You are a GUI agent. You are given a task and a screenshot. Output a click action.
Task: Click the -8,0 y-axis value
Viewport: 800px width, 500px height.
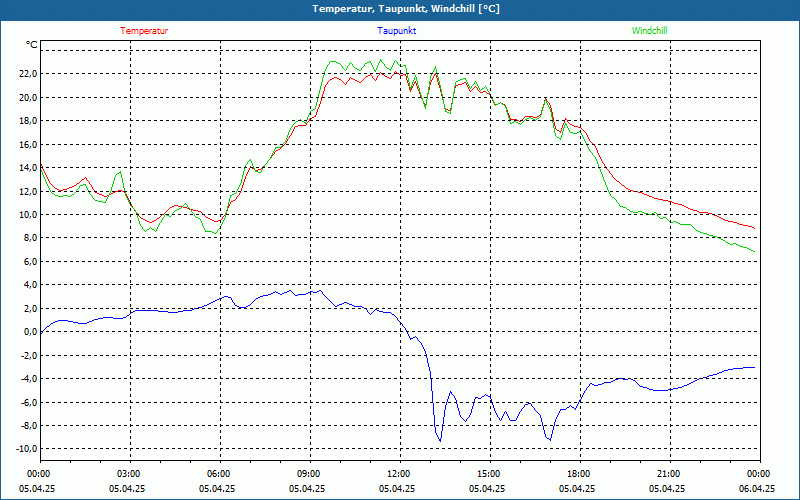(29, 426)
